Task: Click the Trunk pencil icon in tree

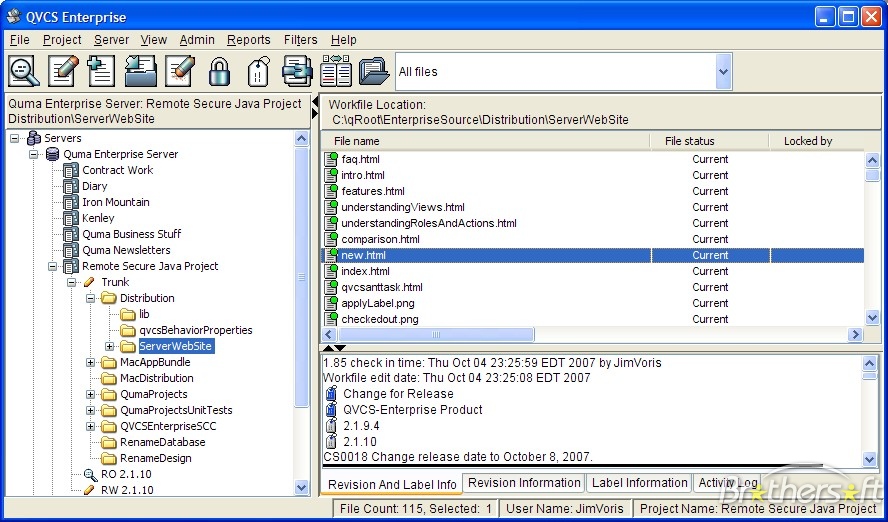Action: (x=89, y=282)
